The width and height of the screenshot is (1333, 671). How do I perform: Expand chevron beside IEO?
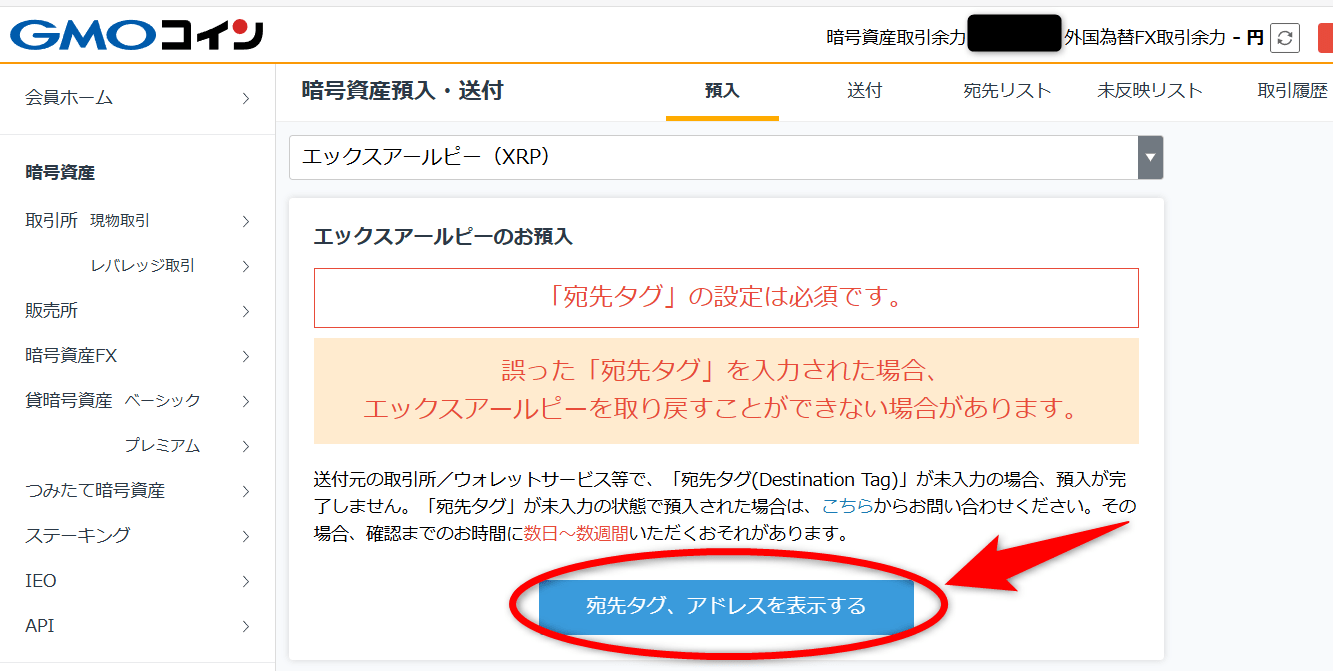click(x=246, y=581)
